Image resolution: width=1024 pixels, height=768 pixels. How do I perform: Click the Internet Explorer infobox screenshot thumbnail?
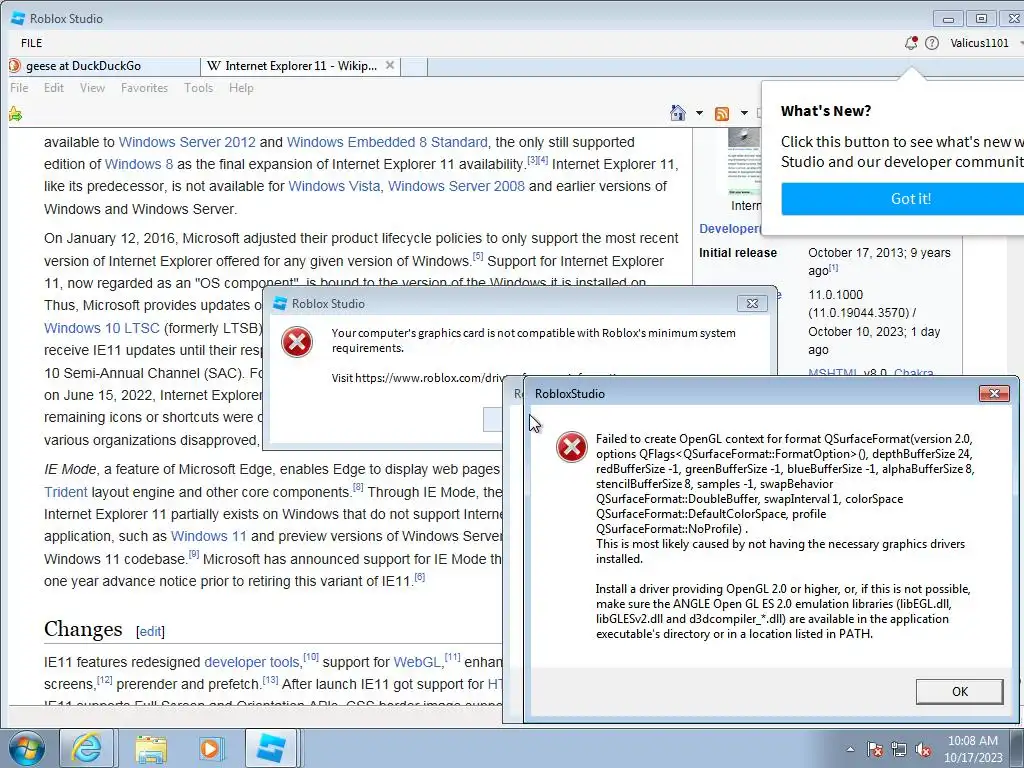(744, 162)
